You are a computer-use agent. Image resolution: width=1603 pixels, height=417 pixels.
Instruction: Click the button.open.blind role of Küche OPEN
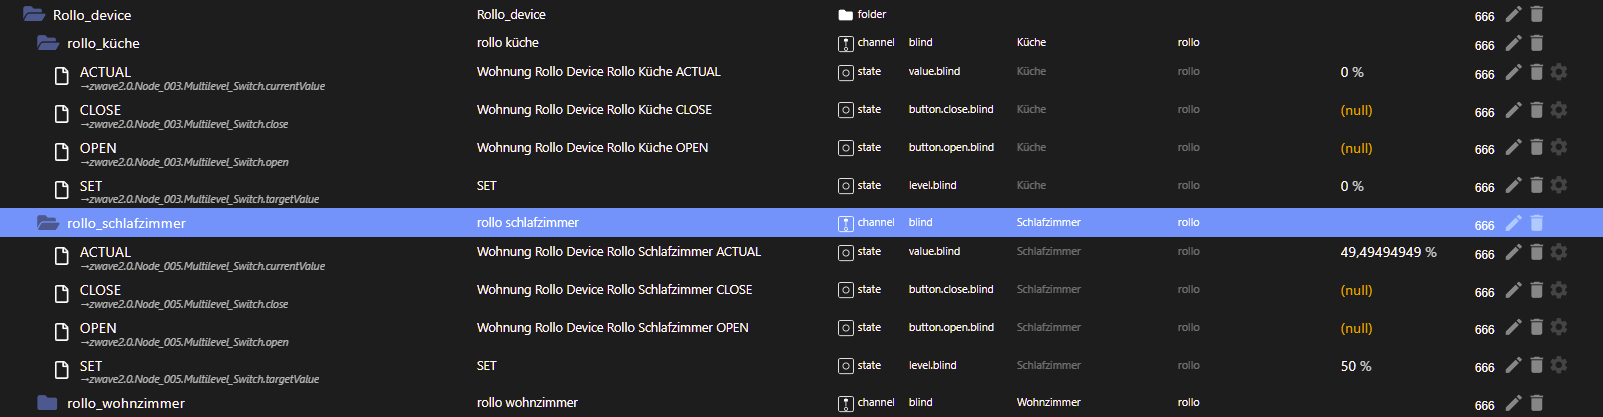click(x=951, y=148)
